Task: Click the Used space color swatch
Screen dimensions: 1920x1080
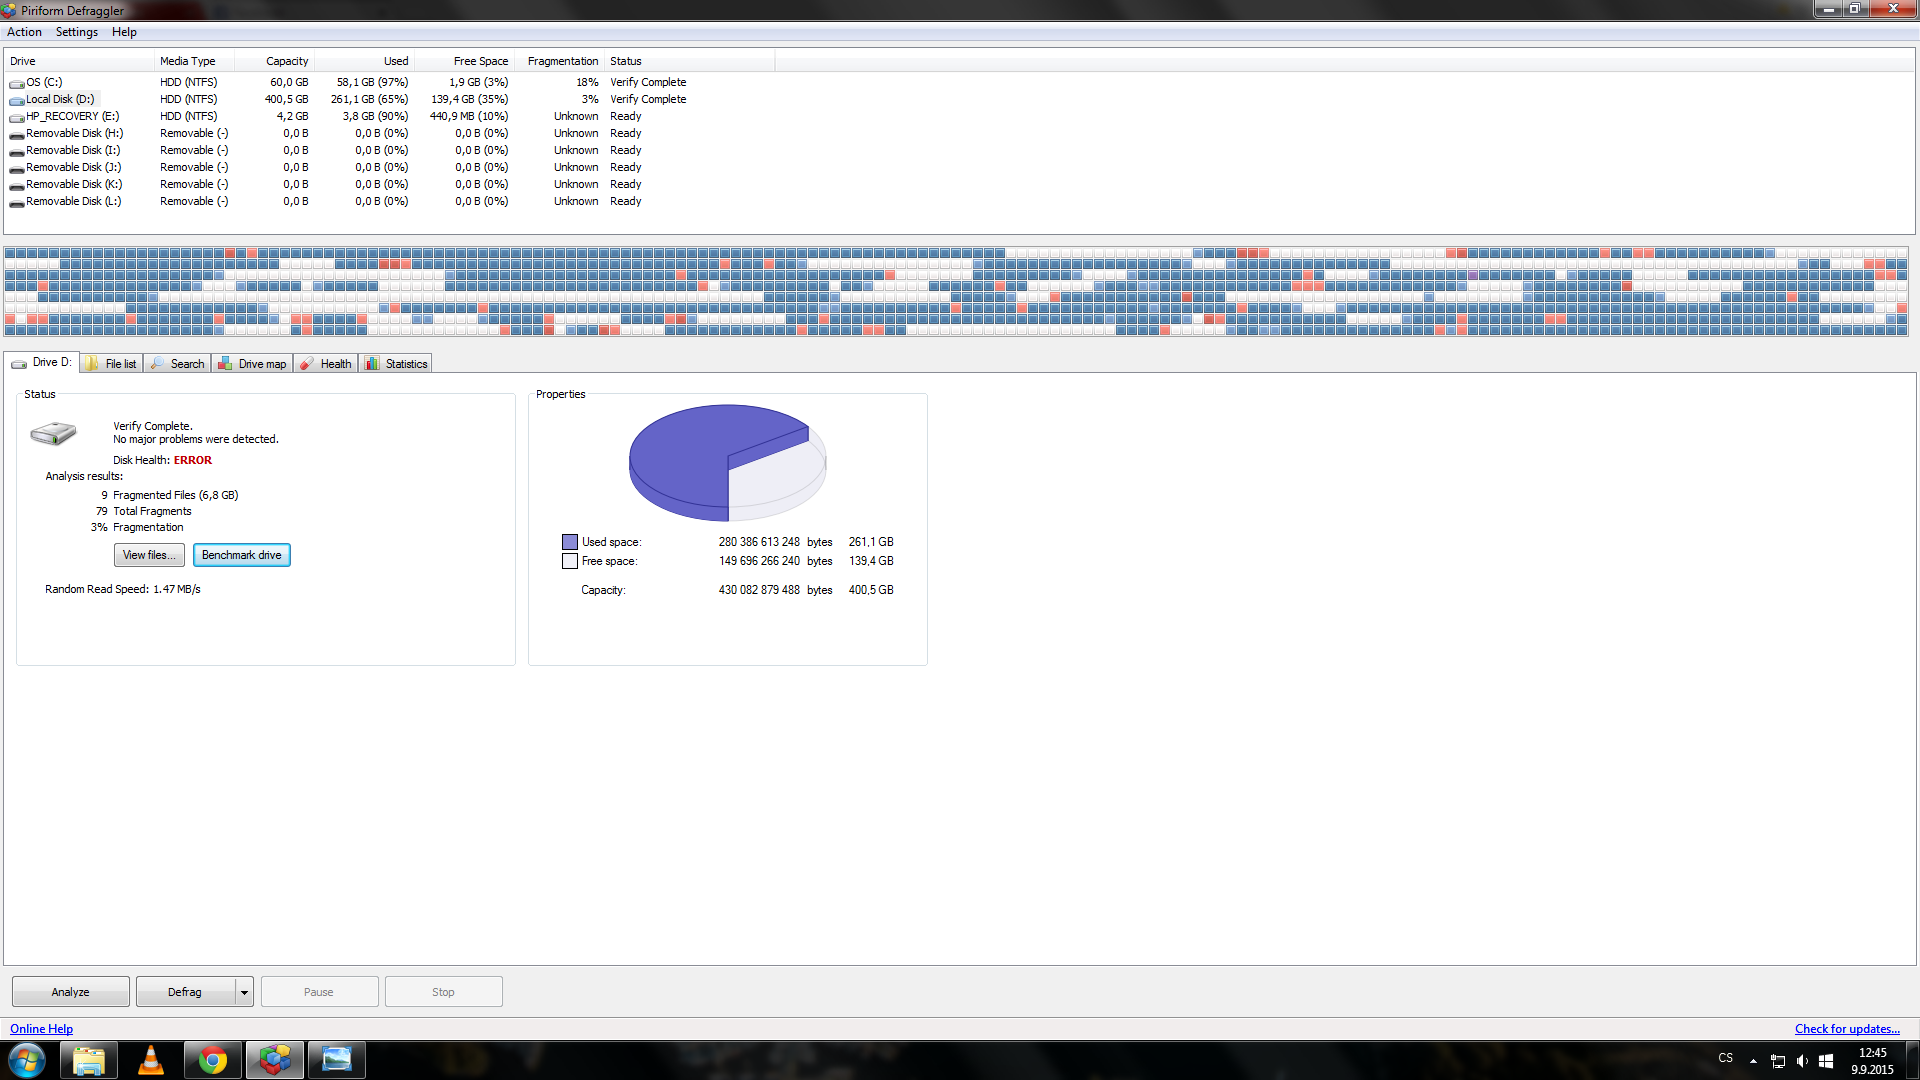Action: coord(570,542)
